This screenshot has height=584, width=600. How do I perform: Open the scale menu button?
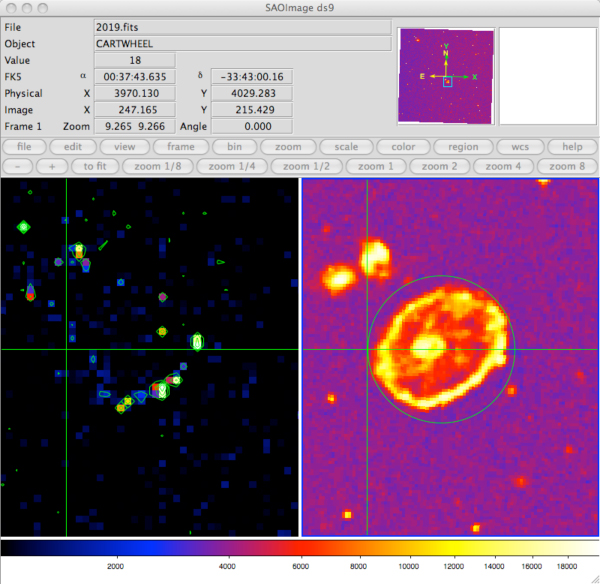[x=346, y=147]
